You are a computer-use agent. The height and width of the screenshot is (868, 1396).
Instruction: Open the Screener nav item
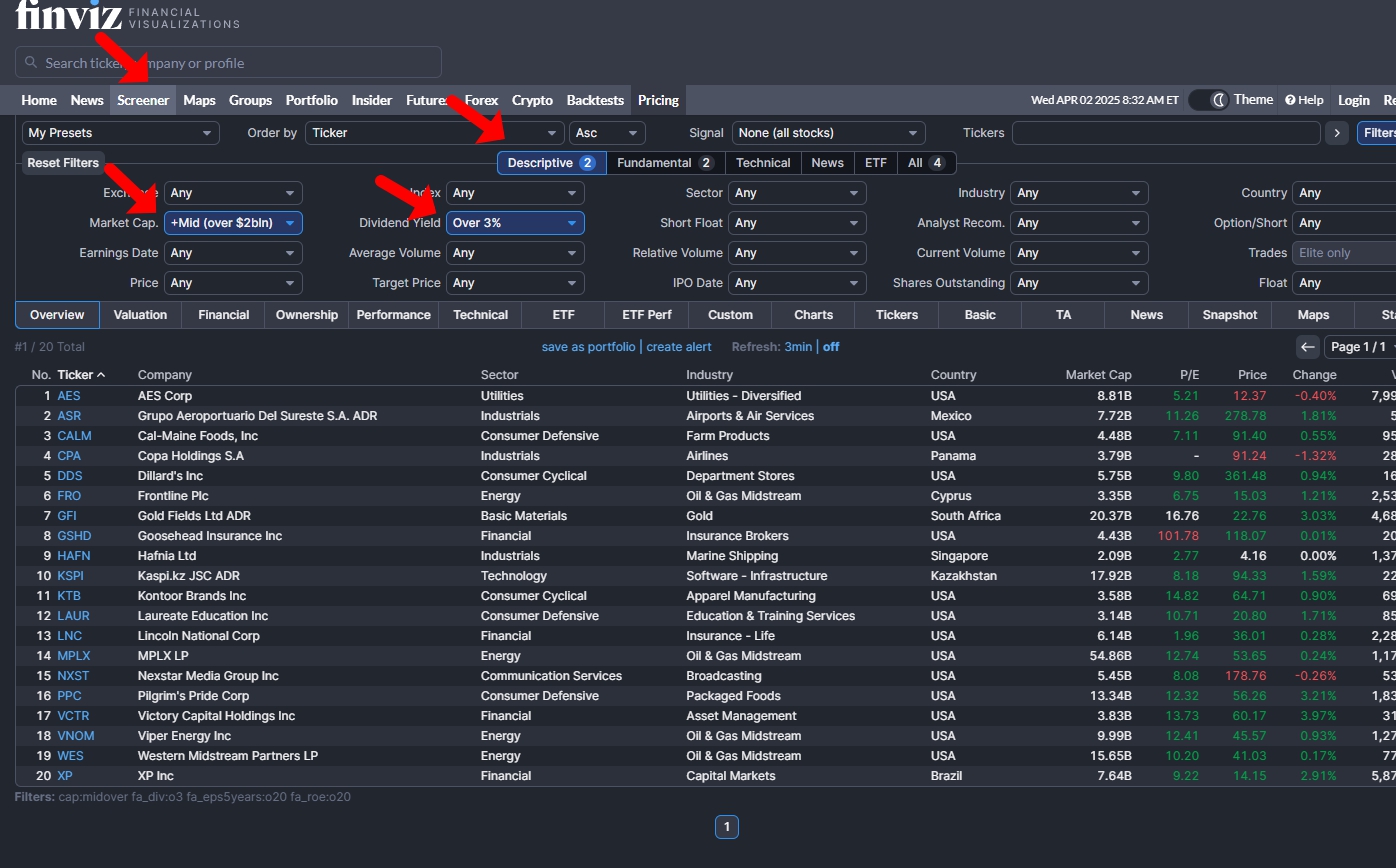pos(143,100)
